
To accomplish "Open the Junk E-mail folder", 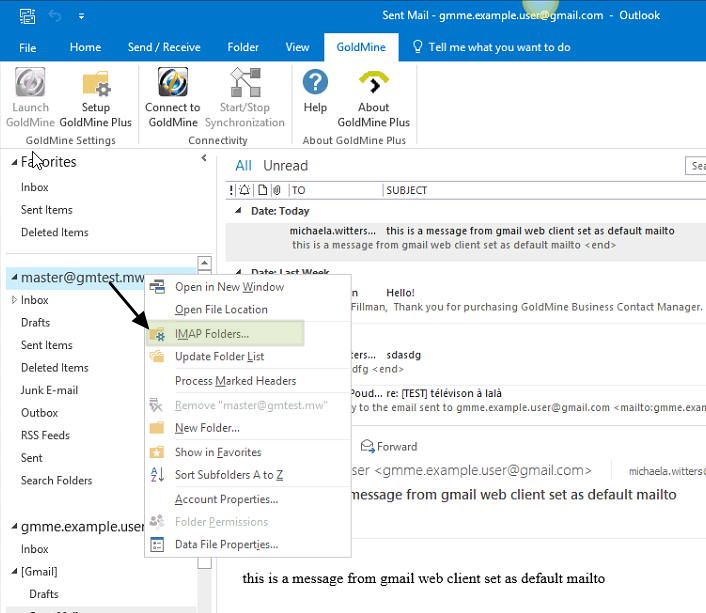I will click(49, 390).
